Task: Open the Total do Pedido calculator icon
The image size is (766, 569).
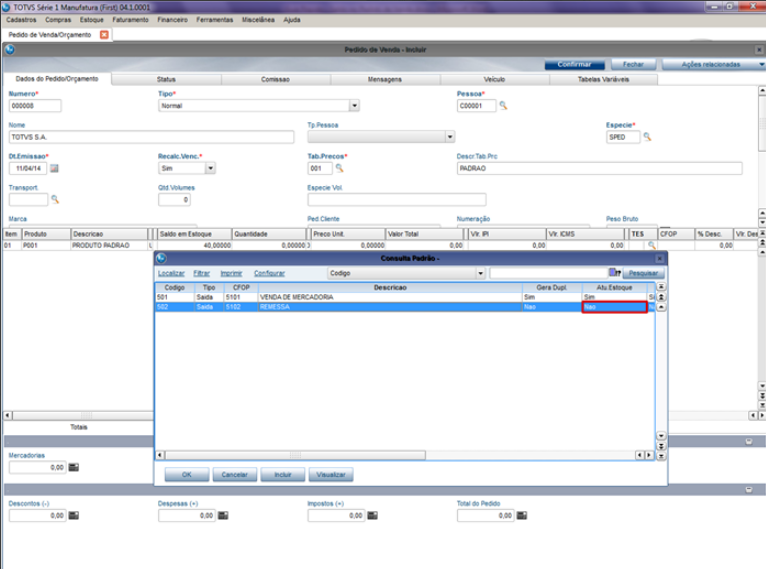Action: click(x=522, y=515)
